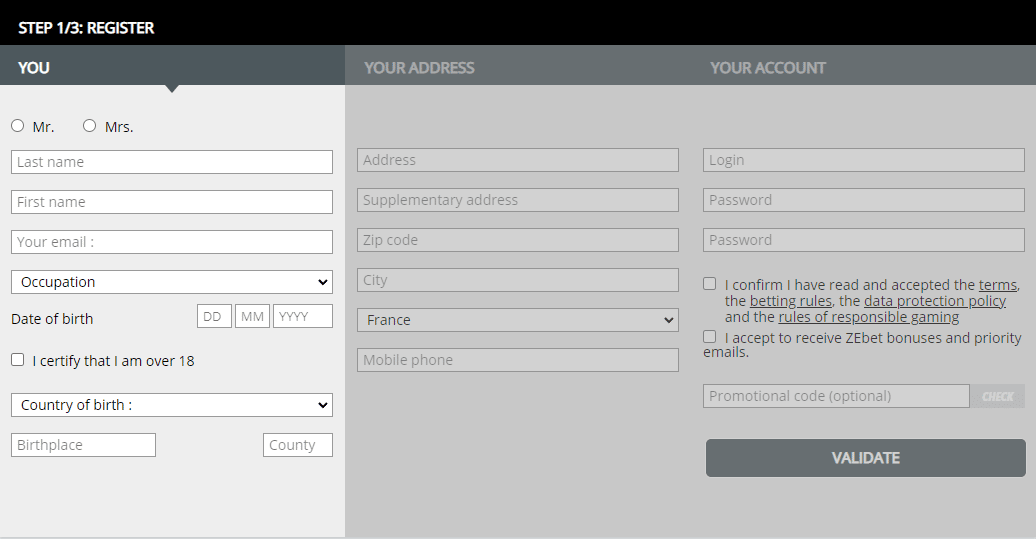Click the Login input field
Screen dimensions: 1036x539
click(864, 160)
